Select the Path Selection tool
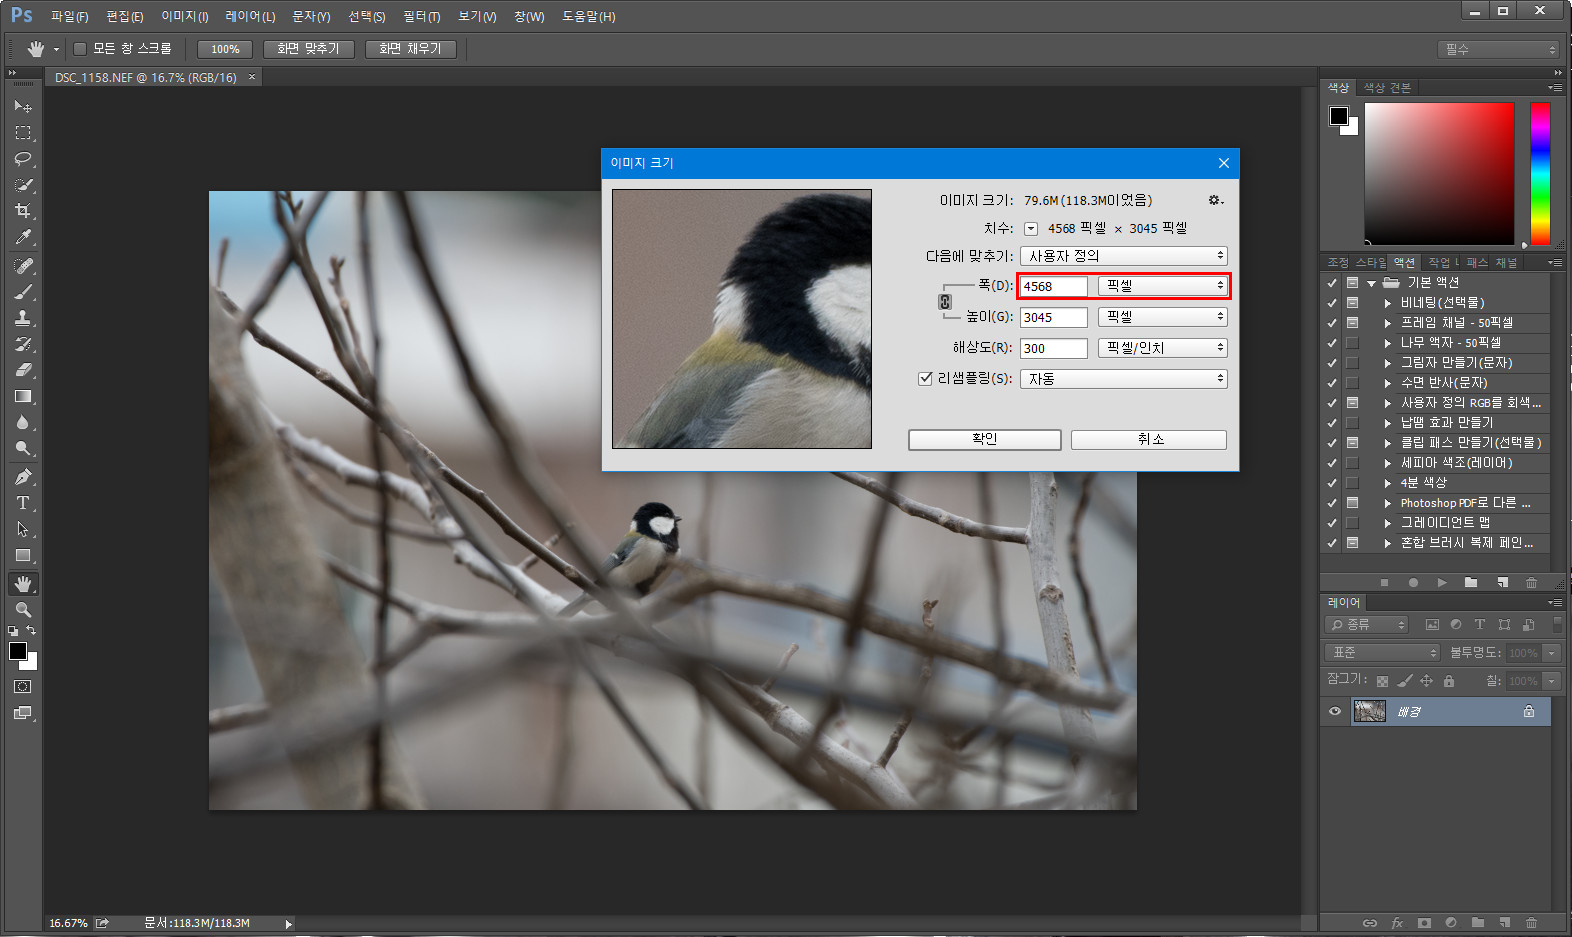Image resolution: width=1572 pixels, height=937 pixels. point(23,529)
